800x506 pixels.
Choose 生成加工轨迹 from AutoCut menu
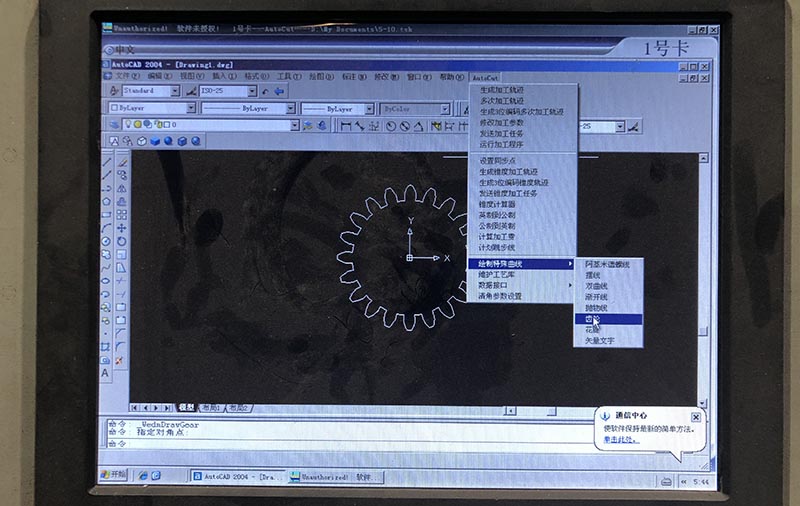point(501,90)
